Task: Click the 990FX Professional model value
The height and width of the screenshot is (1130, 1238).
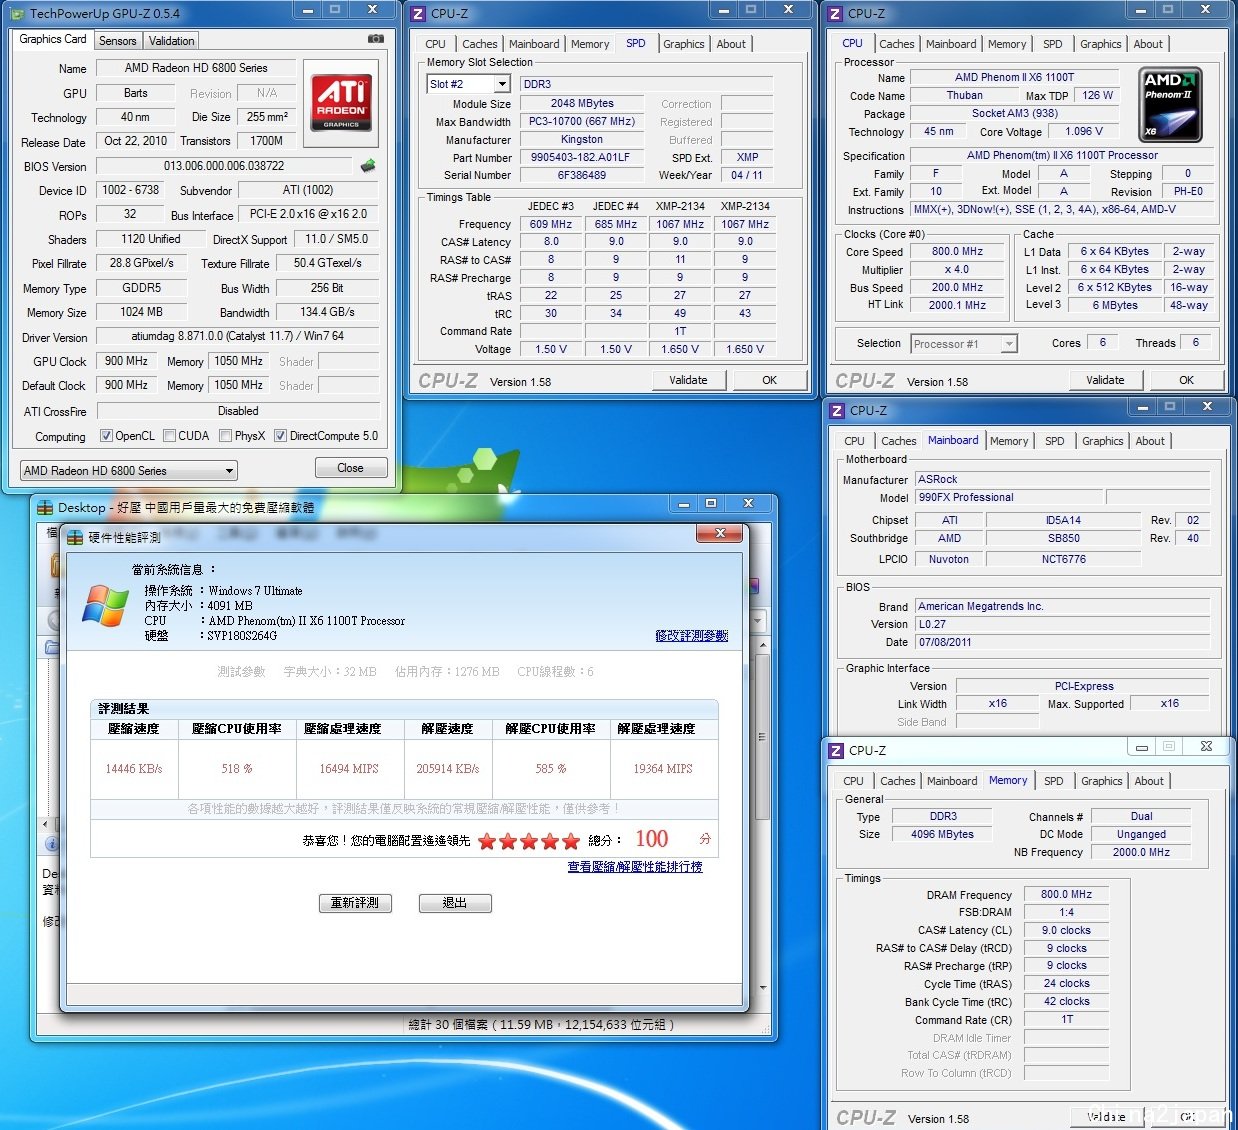Action: click(1010, 498)
